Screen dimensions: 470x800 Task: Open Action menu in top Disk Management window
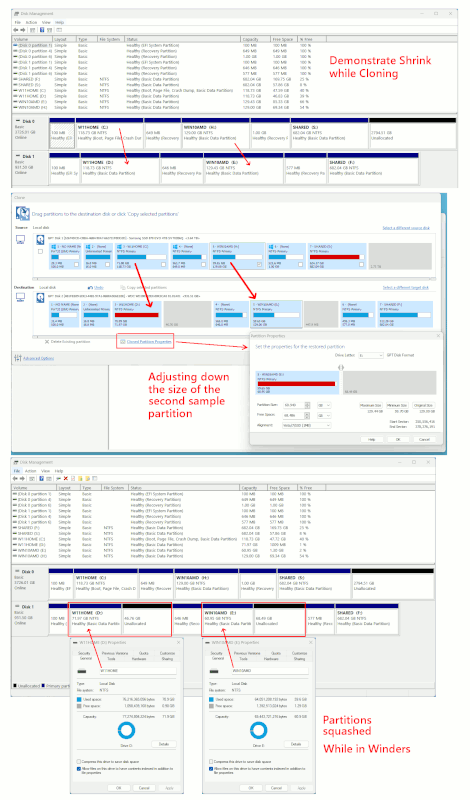click(31, 22)
